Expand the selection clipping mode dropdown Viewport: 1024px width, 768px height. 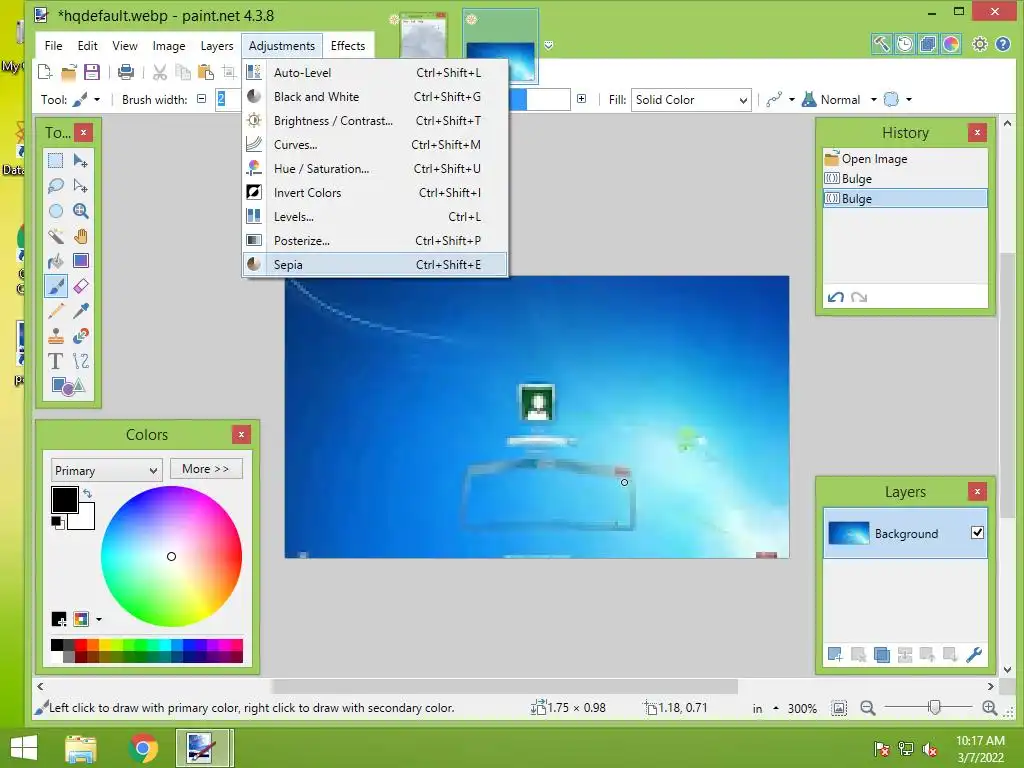point(908,100)
